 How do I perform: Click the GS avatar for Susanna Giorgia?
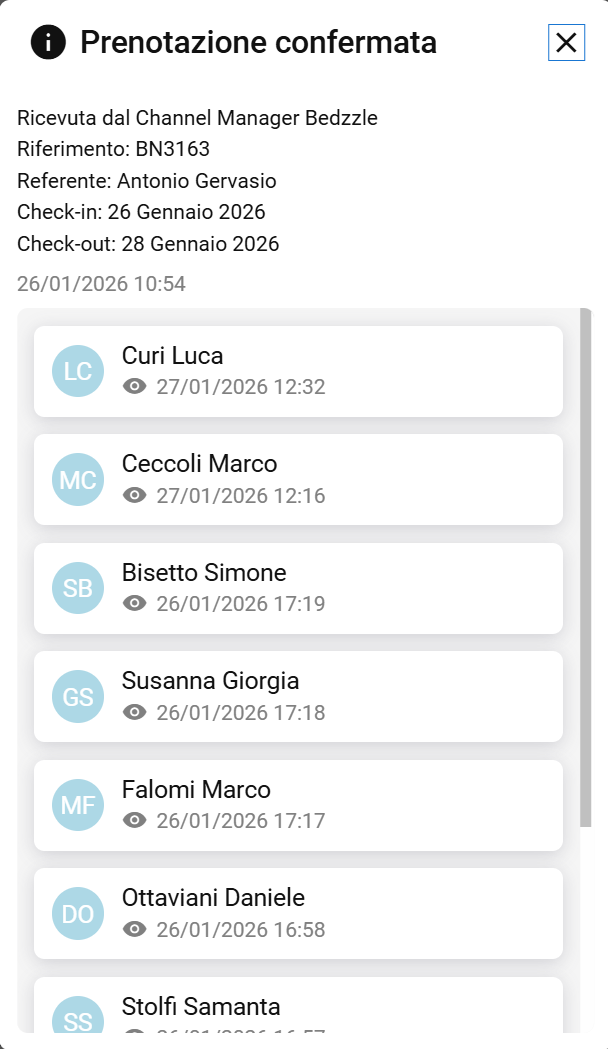[78, 696]
